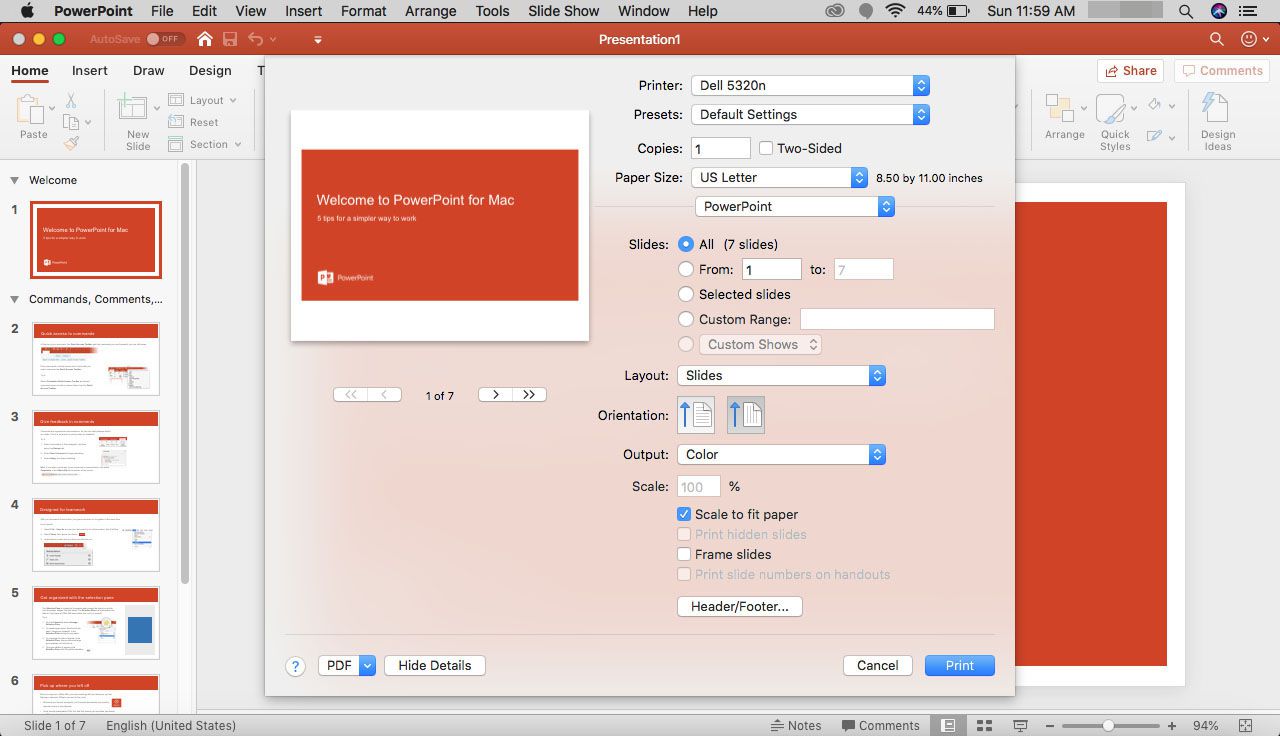Click the Format Painter brush icon
Image resolution: width=1280 pixels, height=736 pixels.
coord(71,143)
